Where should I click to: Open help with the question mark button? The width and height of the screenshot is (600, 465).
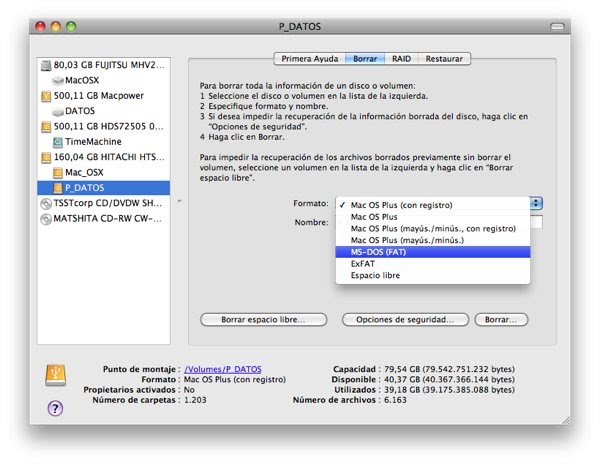pyautogui.click(x=55, y=408)
